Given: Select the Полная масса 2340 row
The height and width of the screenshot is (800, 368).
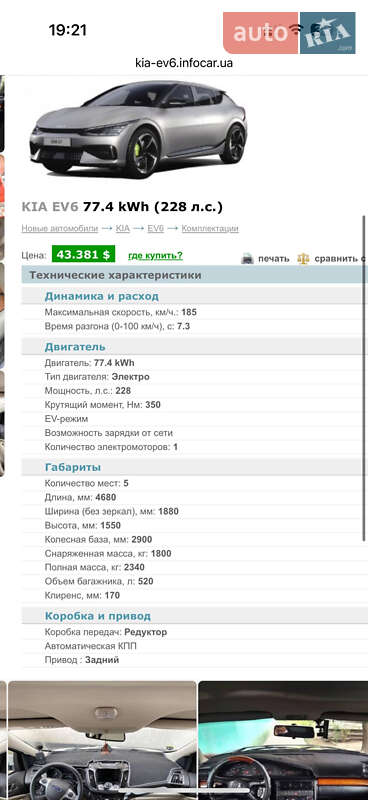Looking at the screenshot, I should coord(194,567).
